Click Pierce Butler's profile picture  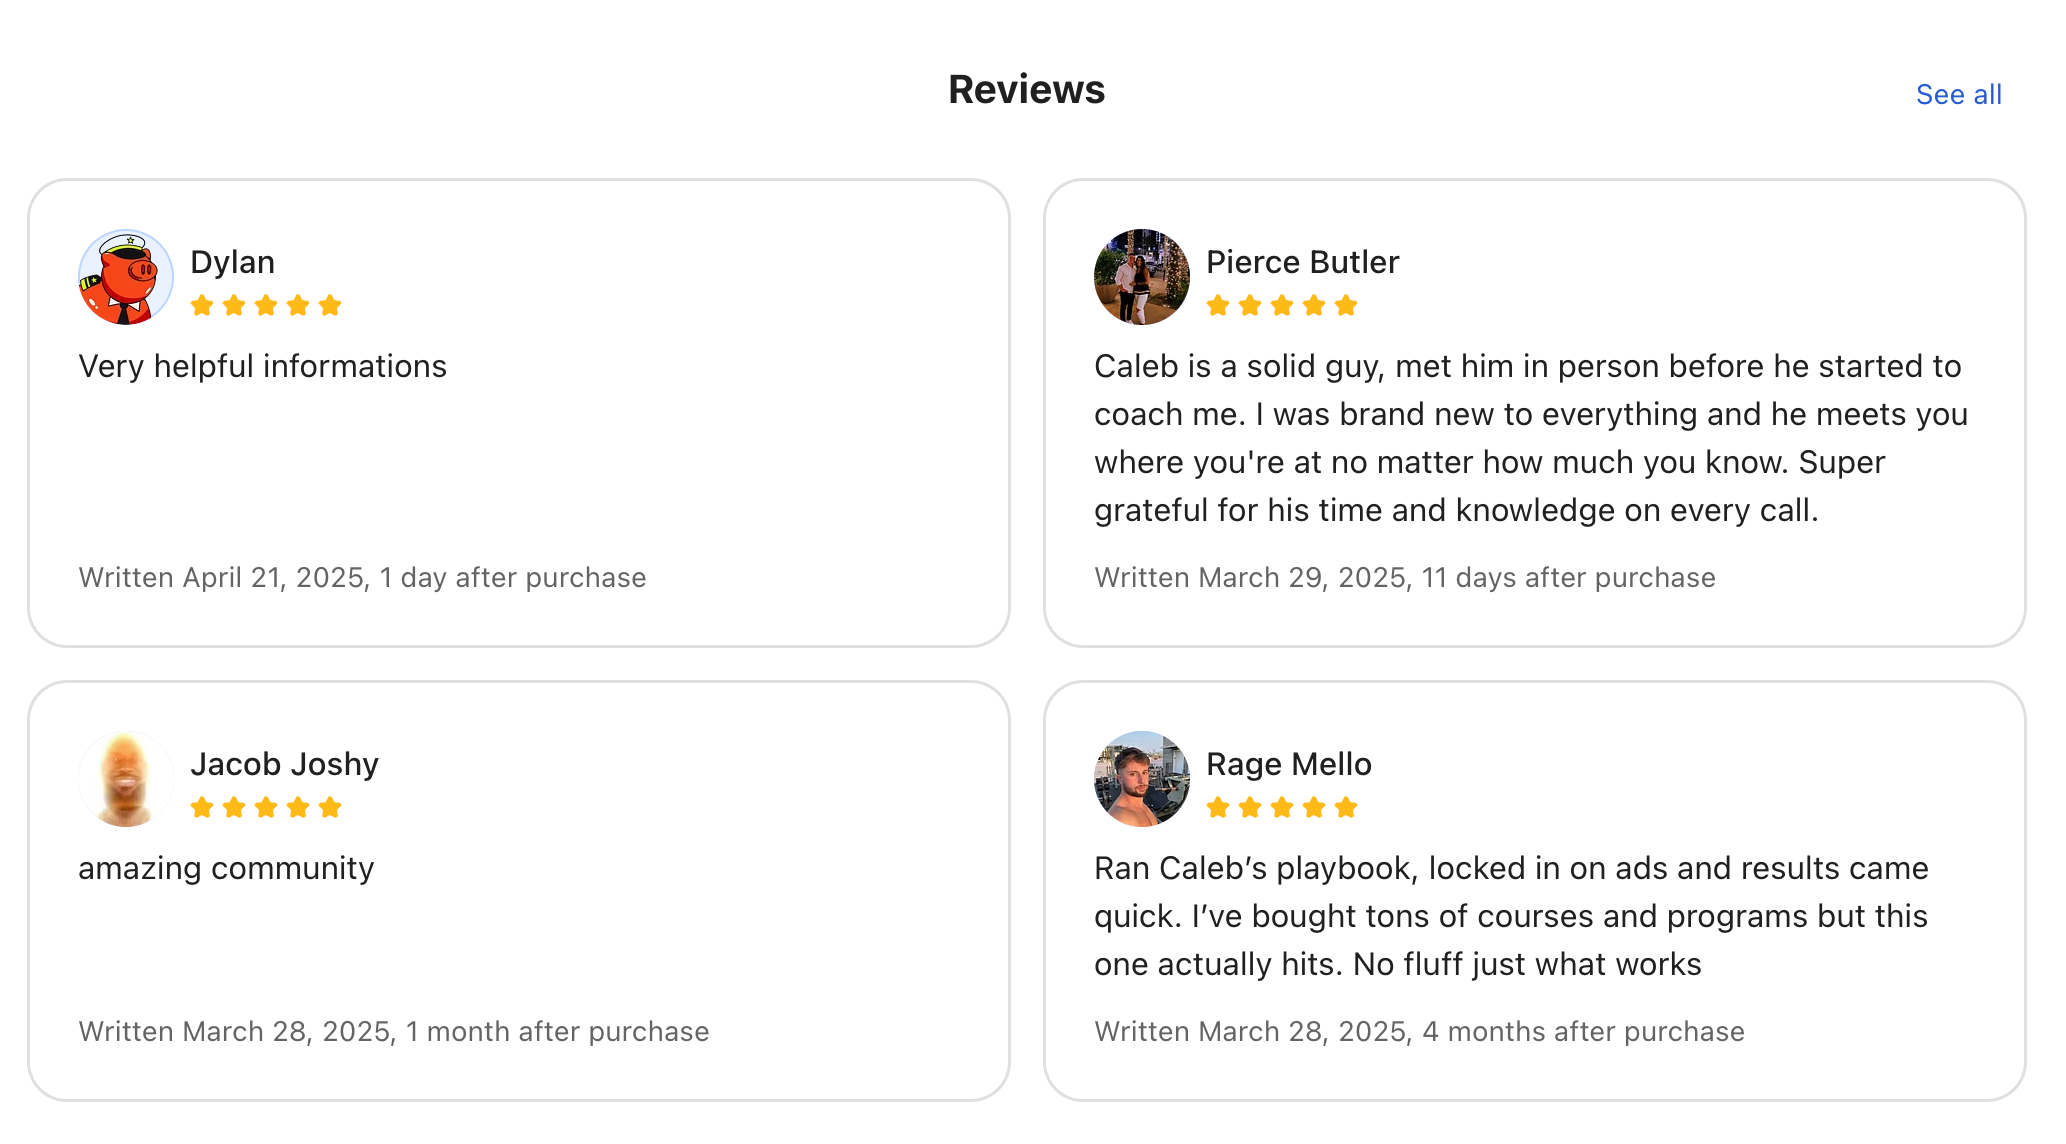point(1139,277)
